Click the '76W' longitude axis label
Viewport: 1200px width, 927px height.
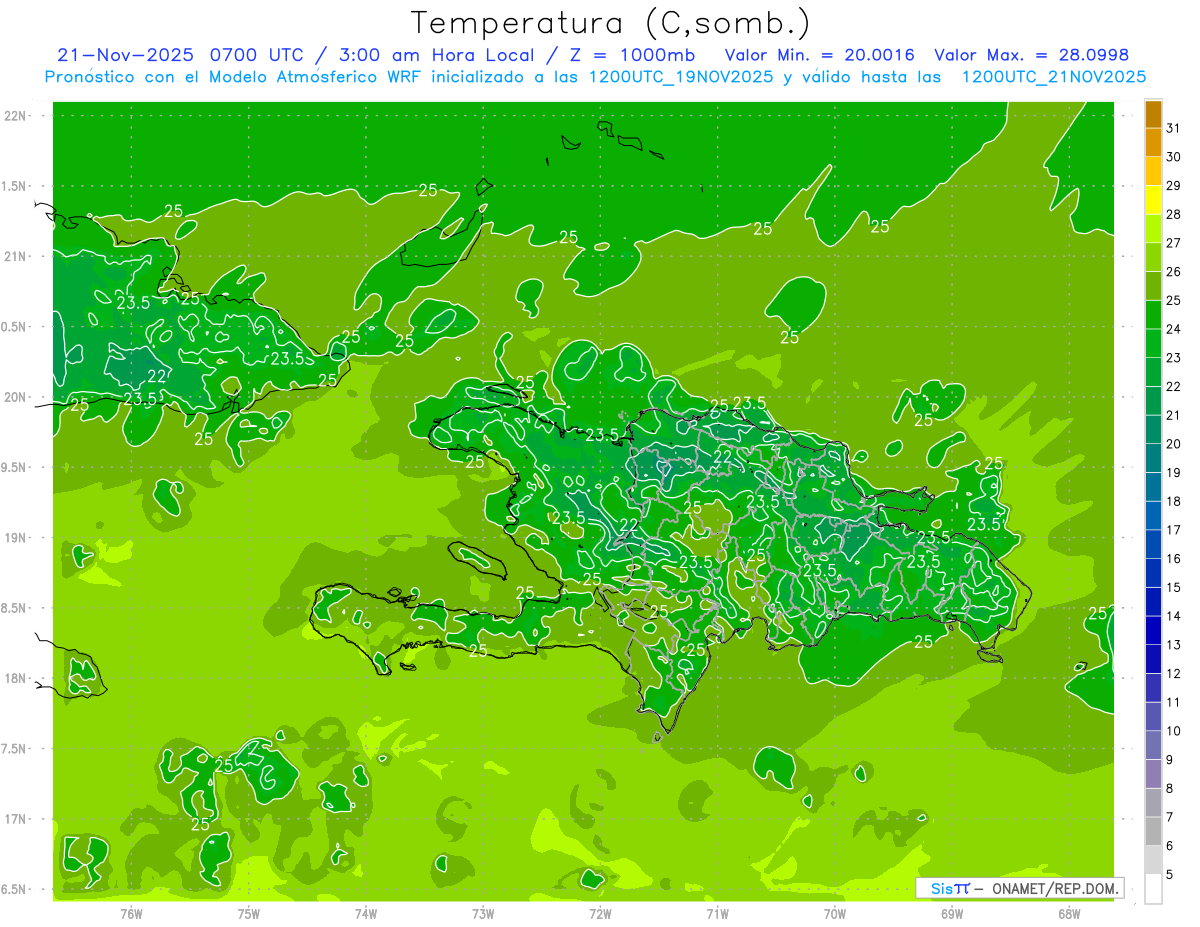pyautogui.click(x=131, y=913)
